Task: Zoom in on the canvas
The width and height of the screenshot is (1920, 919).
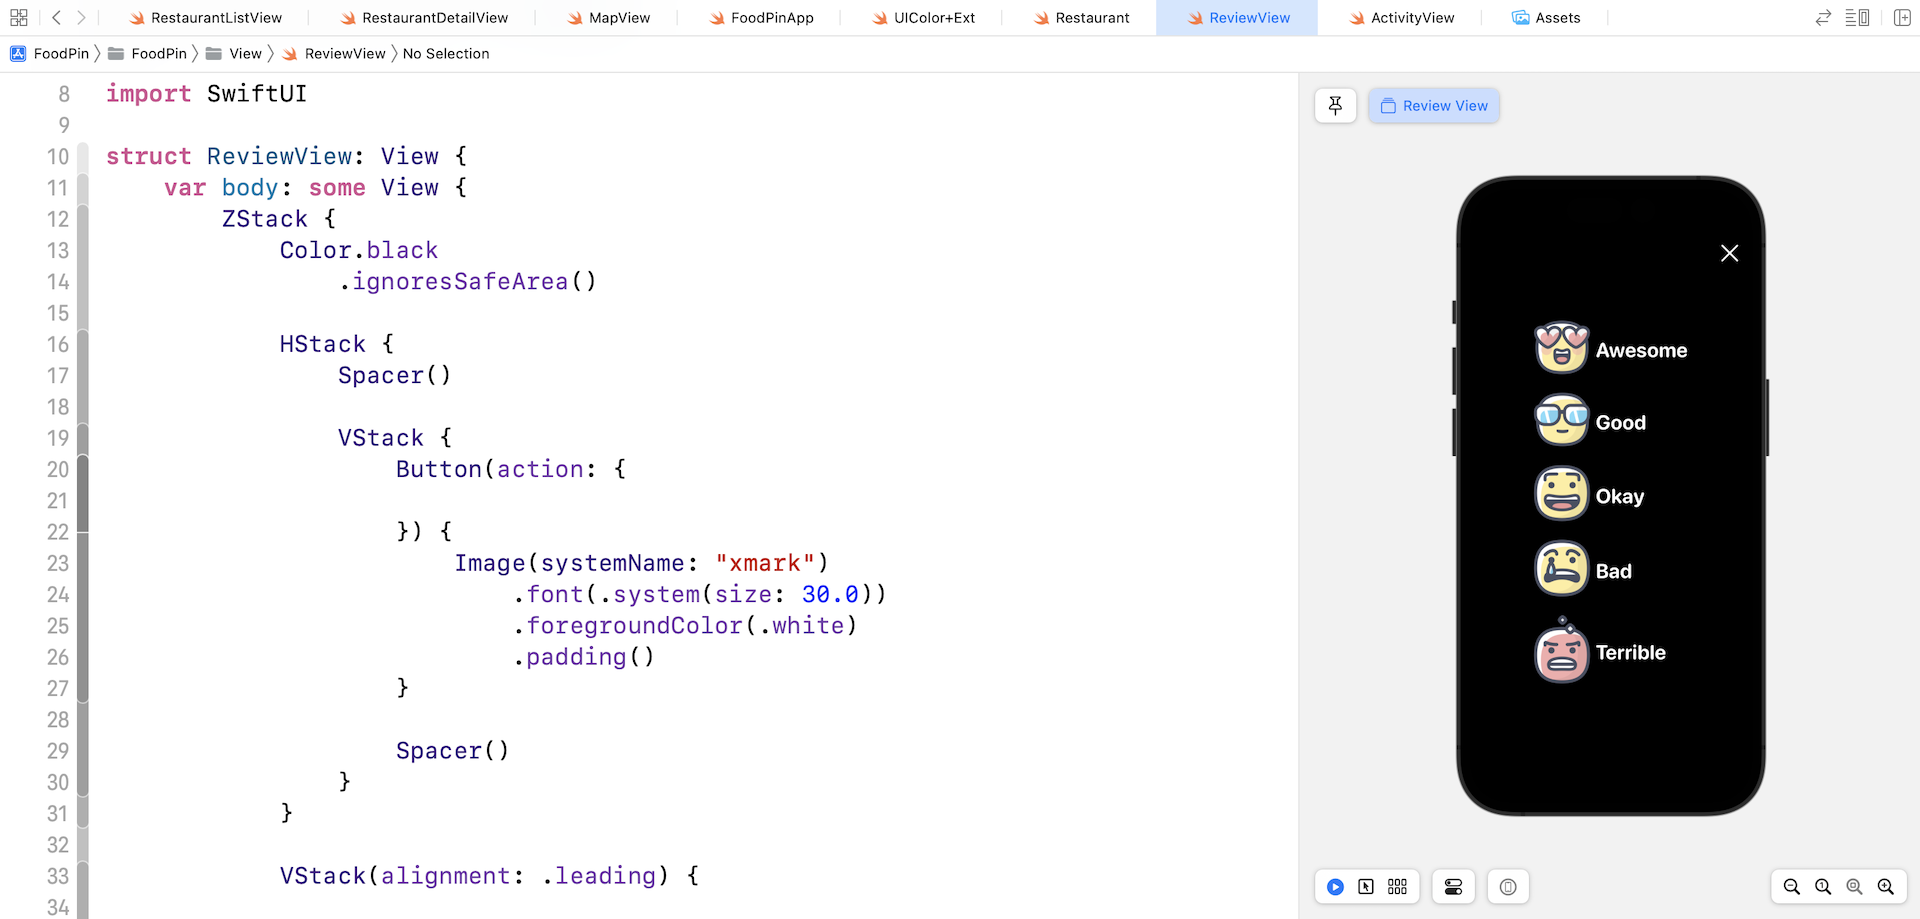Action: 1885,886
